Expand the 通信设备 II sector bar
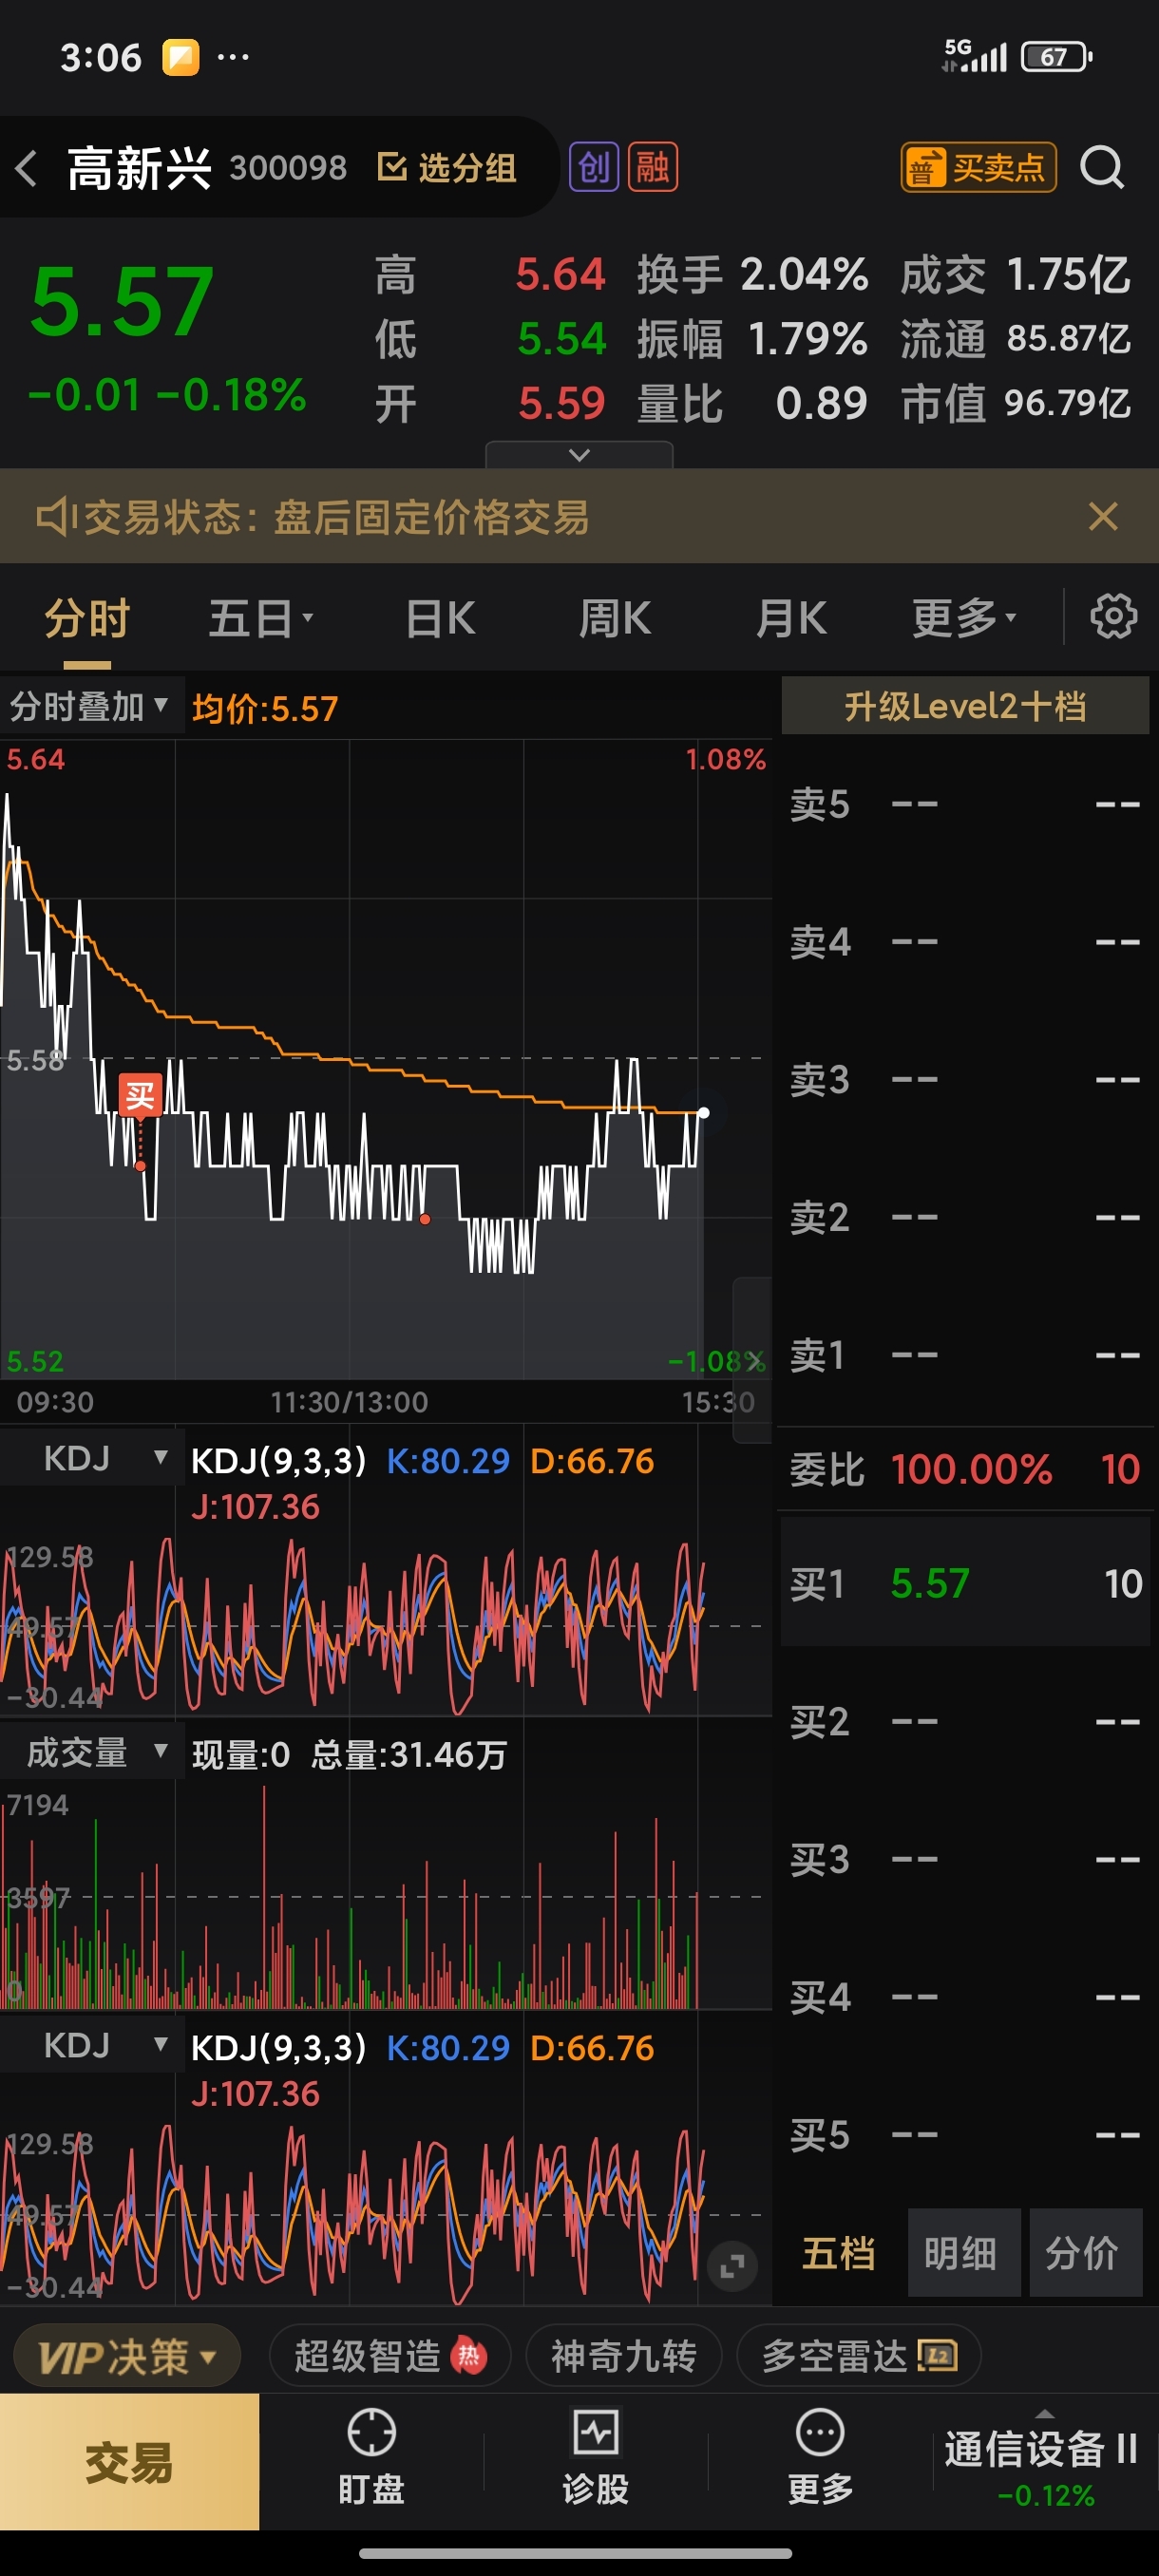The width and height of the screenshot is (1159, 2576). 1043,2462
